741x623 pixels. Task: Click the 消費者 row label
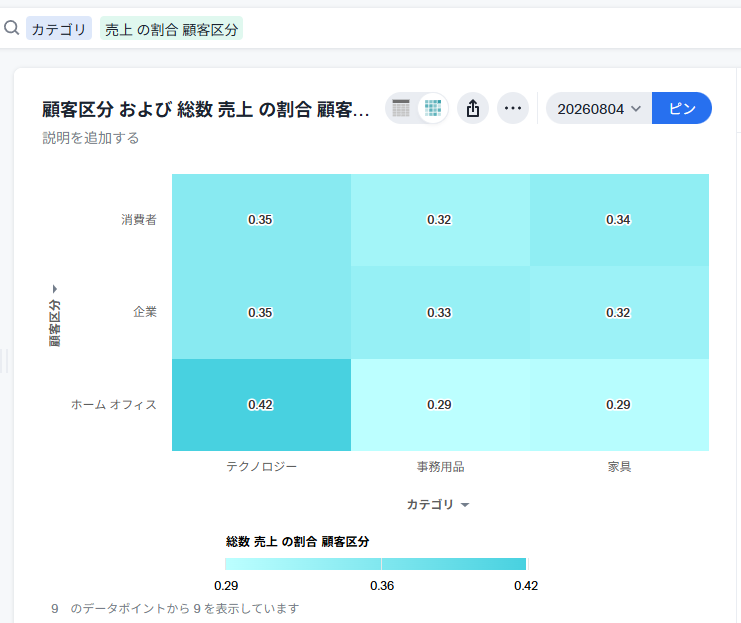[139, 220]
